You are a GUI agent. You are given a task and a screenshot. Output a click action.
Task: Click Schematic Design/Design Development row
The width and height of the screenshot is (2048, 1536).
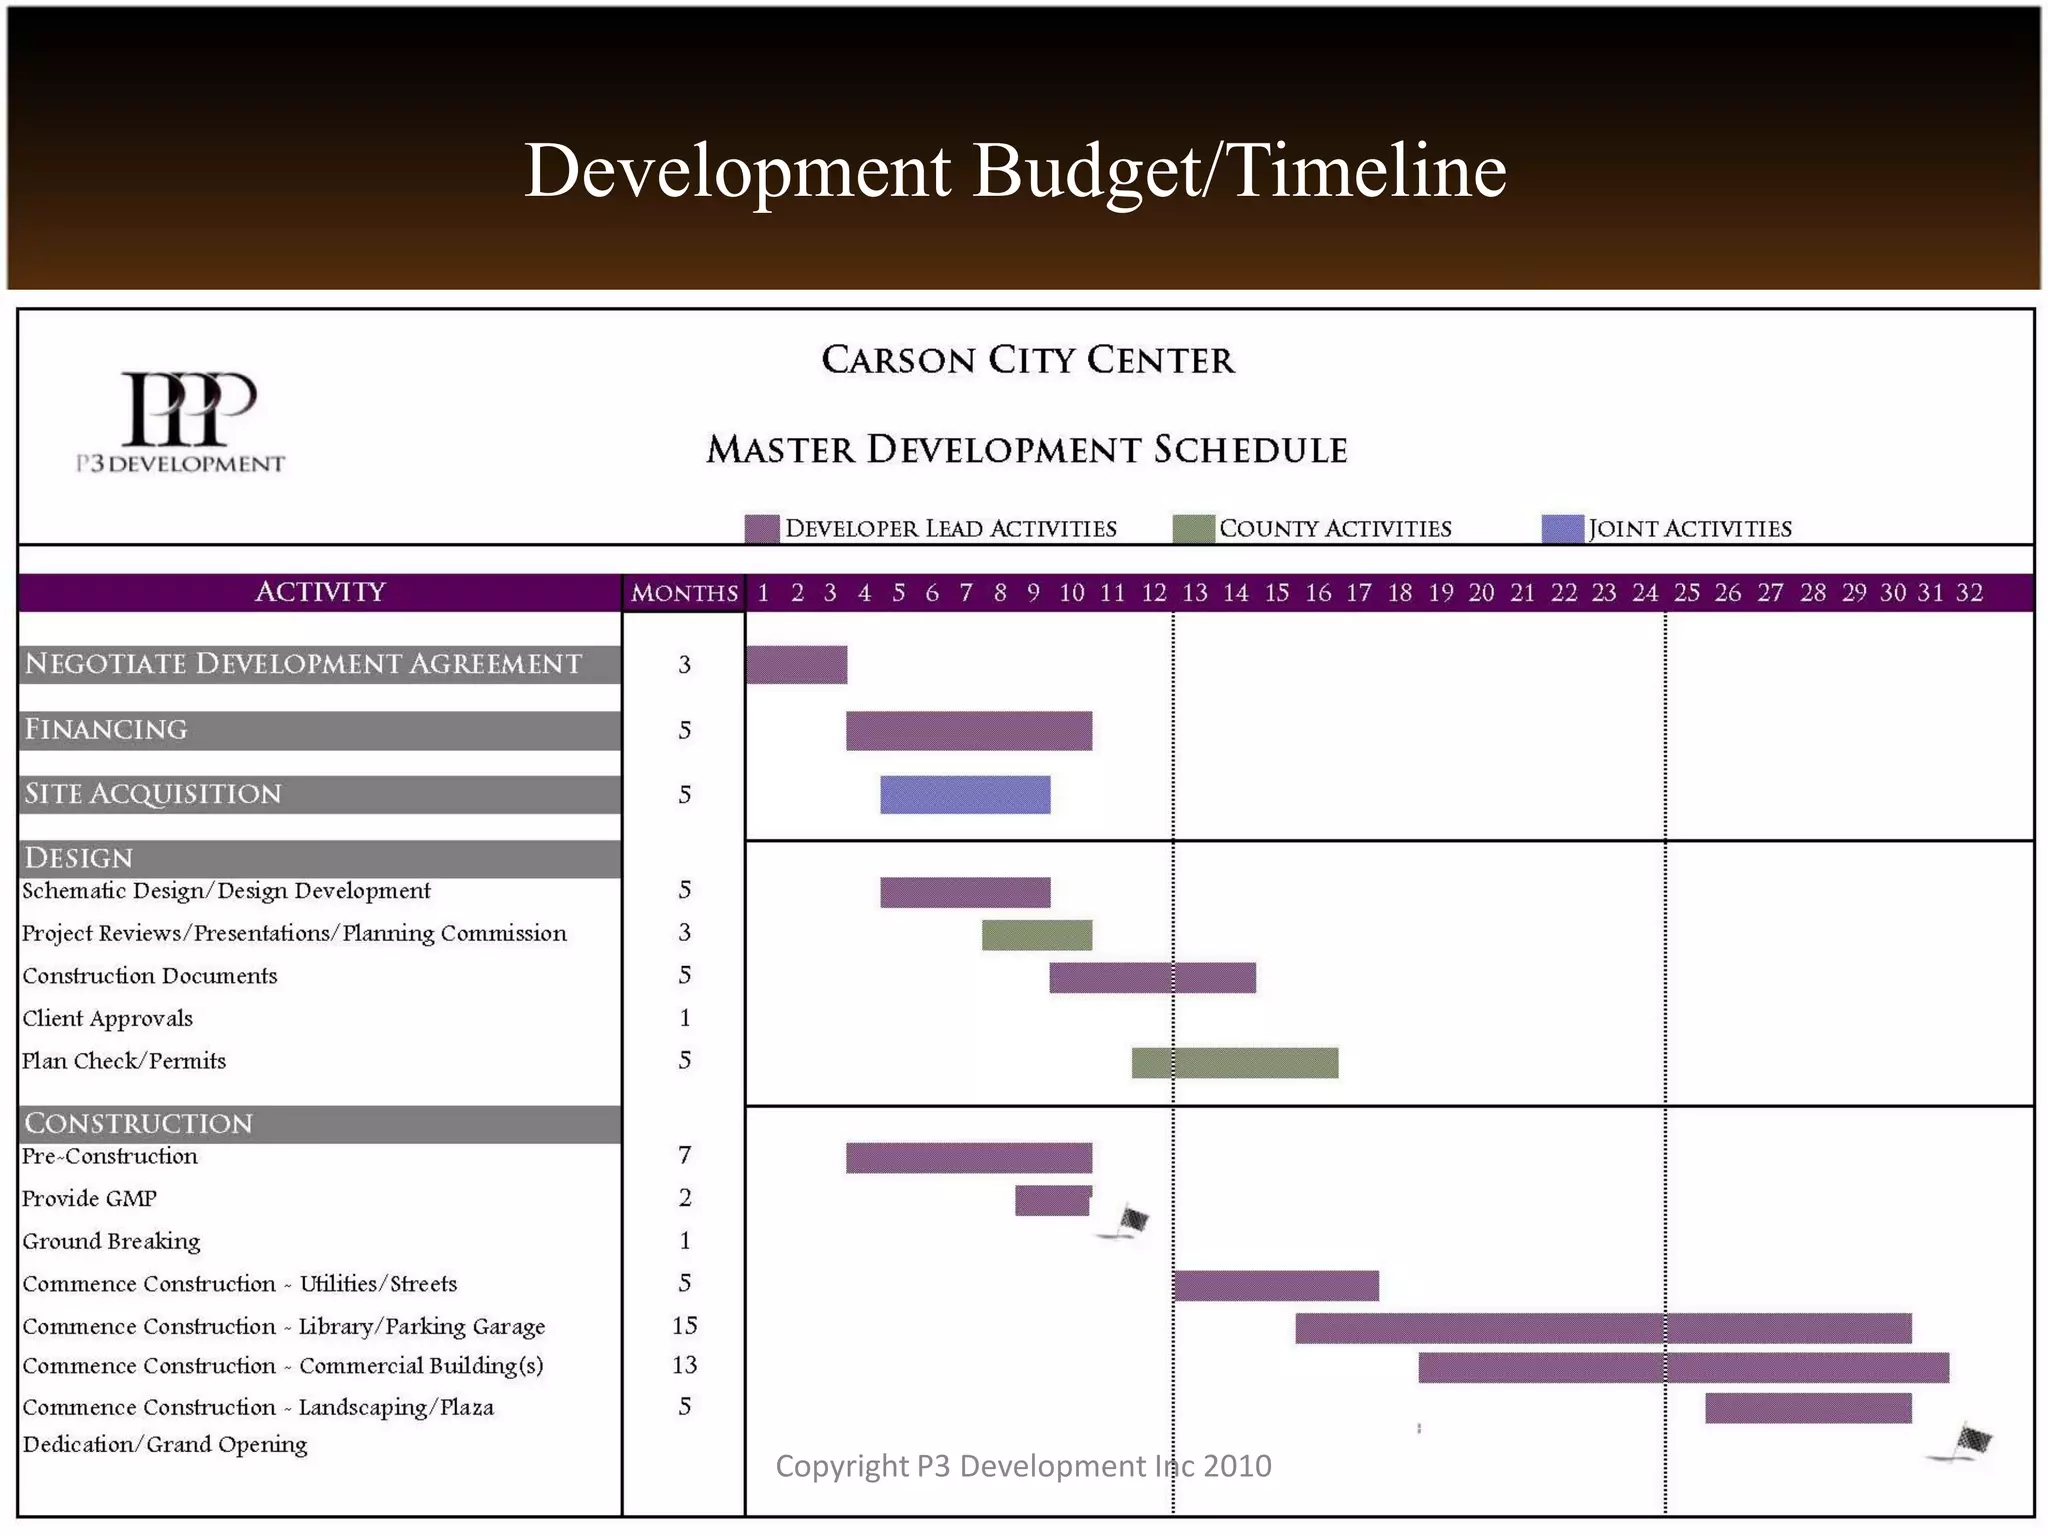click(226, 891)
